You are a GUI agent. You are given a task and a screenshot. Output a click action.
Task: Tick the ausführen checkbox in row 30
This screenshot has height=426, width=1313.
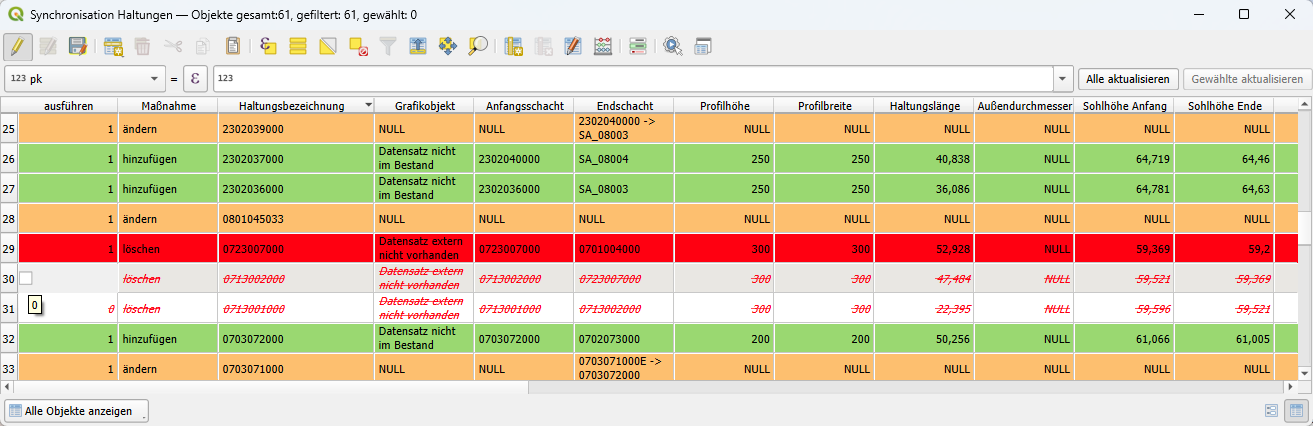(27, 279)
